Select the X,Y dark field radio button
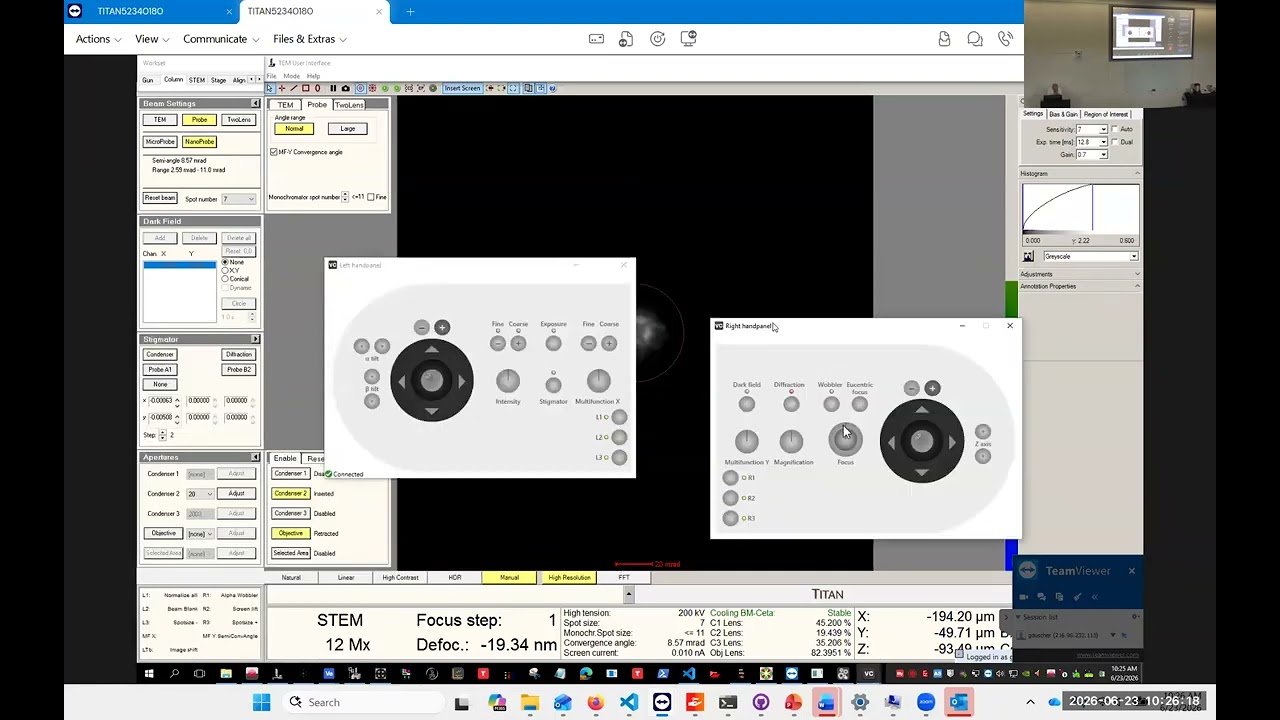 tap(225, 270)
